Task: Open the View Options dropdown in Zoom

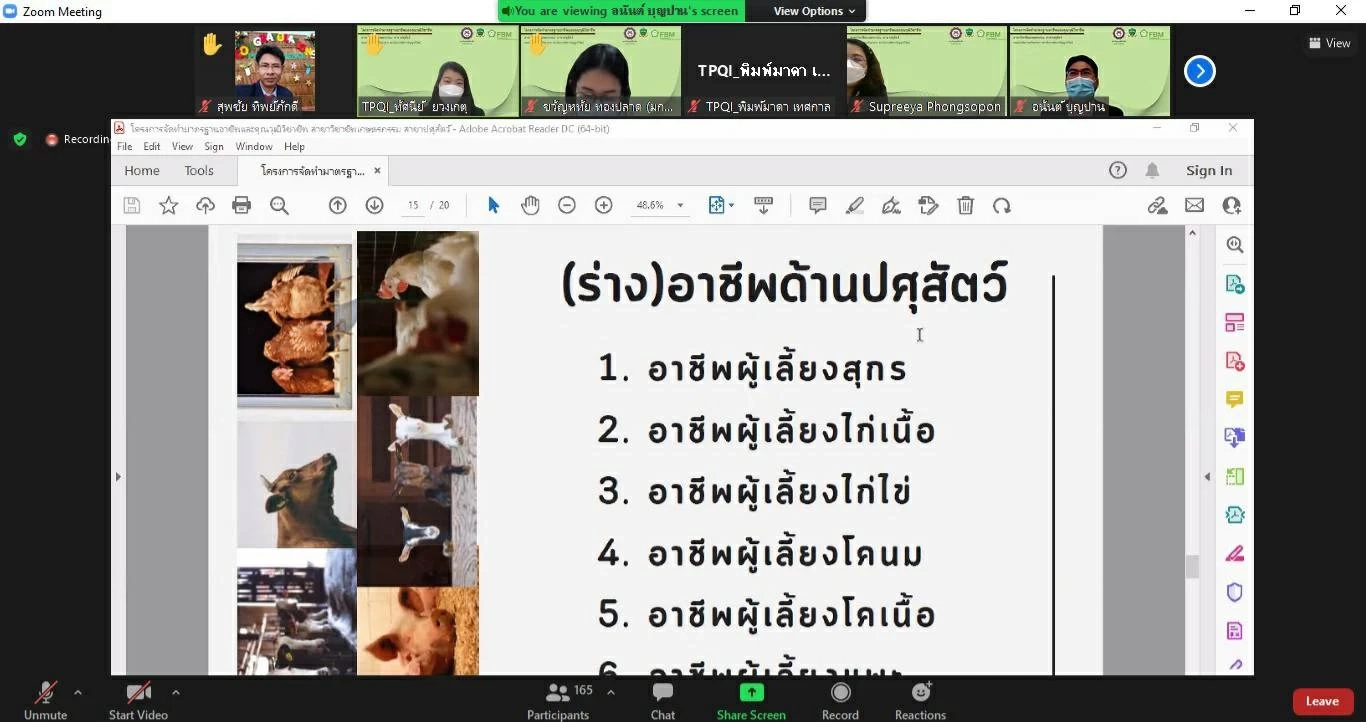Action: [x=808, y=10]
